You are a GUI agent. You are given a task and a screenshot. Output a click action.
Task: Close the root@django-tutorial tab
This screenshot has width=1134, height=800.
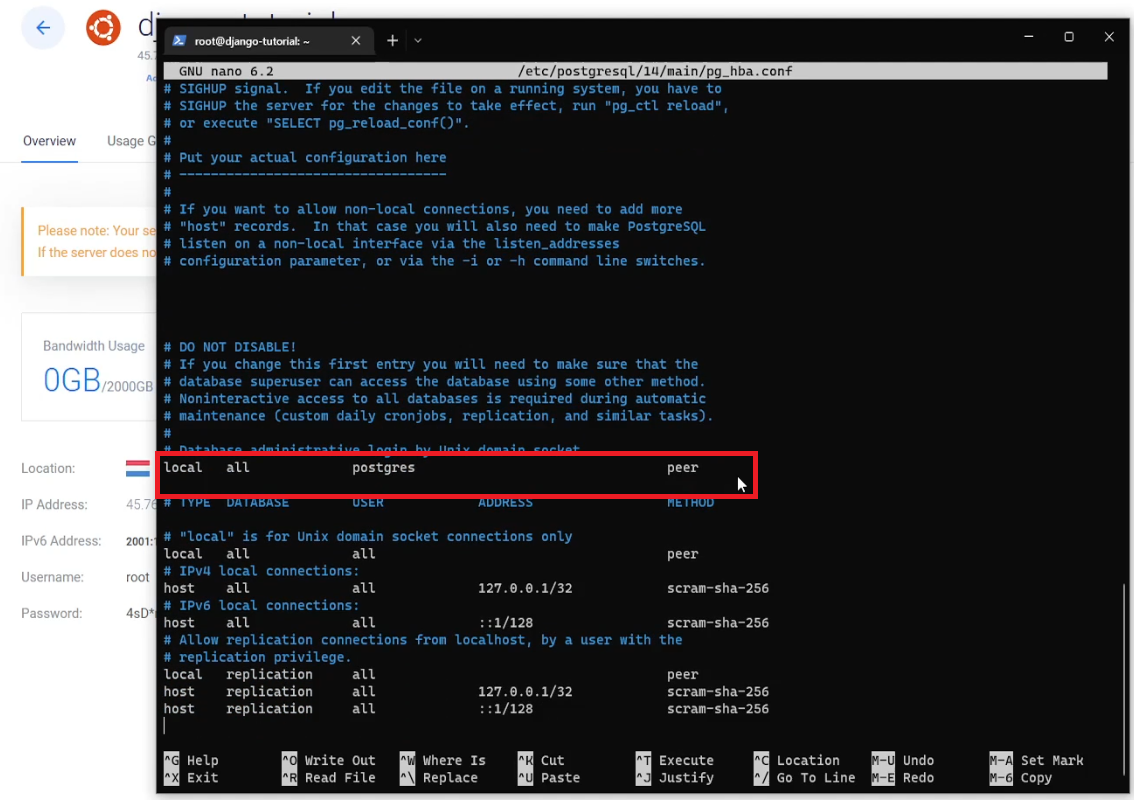356,41
